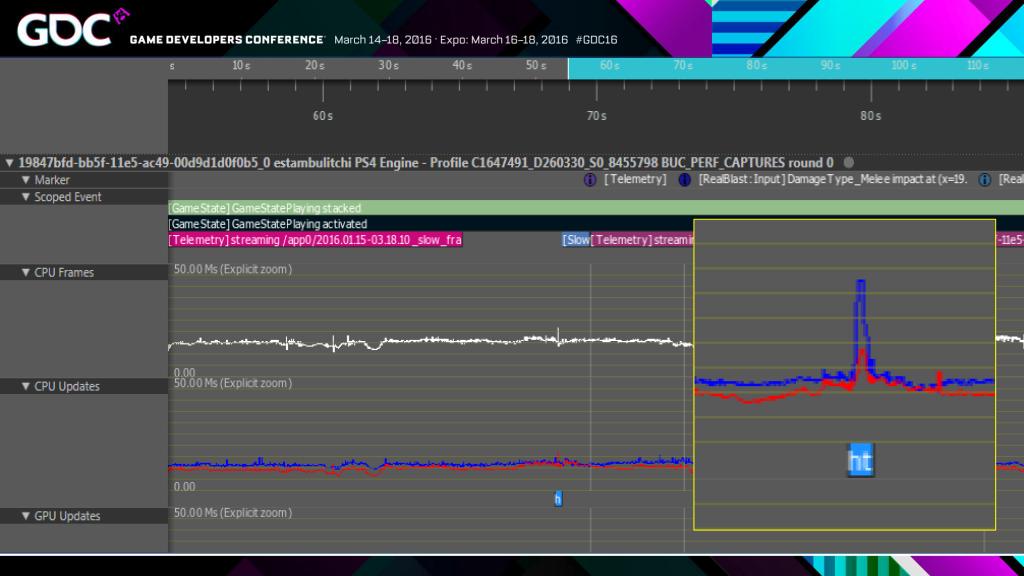This screenshot has height=576, width=1024.
Task: Click the RealBlast Input marker info icon
Action: pos(685,180)
